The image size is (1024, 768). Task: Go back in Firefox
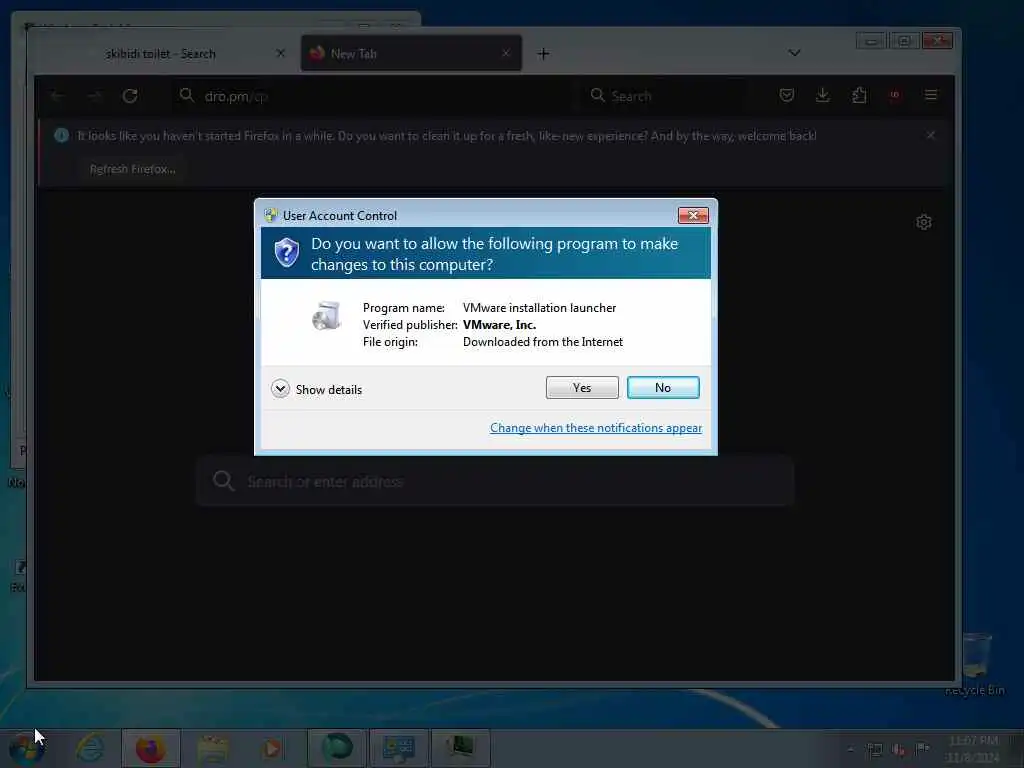(x=57, y=96)
